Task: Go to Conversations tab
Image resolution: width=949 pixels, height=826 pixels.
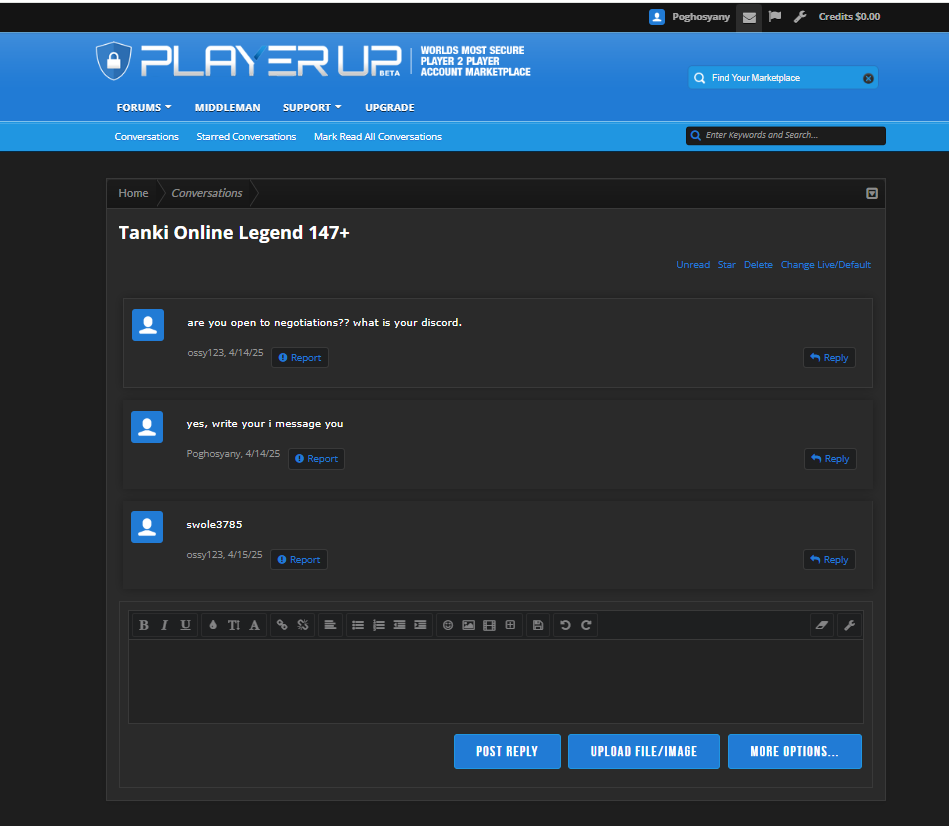Action: point(146,137)
